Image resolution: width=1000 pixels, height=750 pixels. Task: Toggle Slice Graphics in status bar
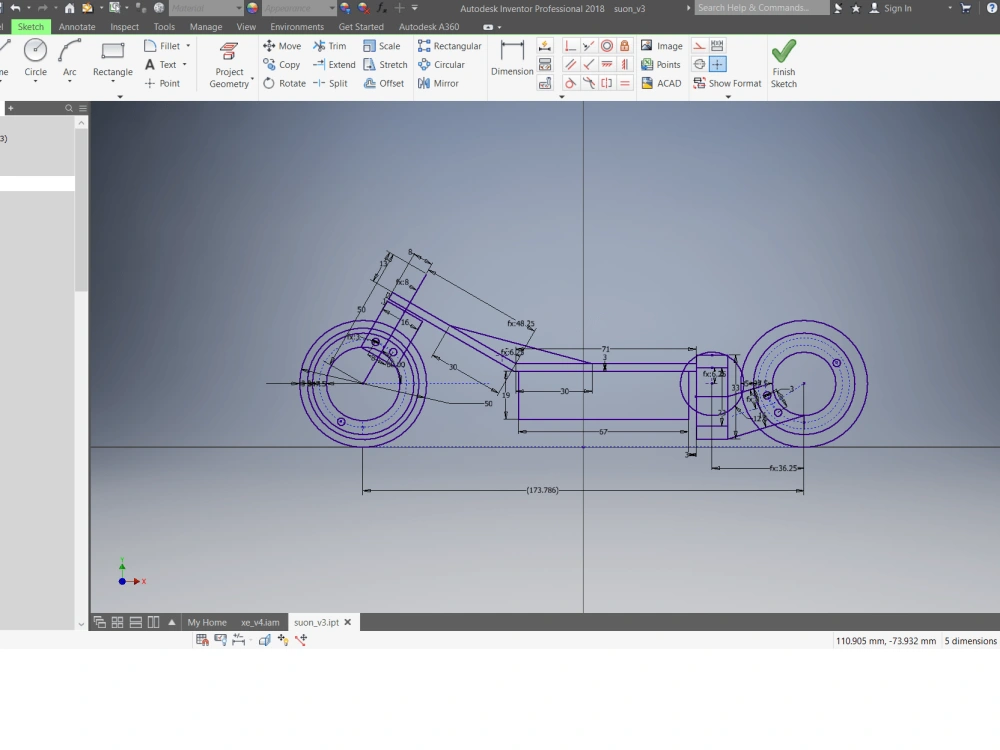click(x=265, y=640)
